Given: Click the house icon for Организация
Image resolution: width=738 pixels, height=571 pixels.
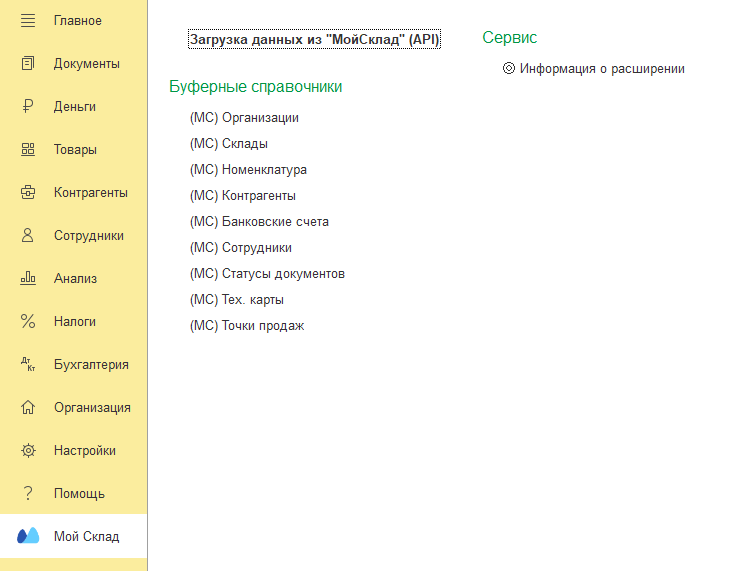Looking at the screenshot, I should click(28, 407).
